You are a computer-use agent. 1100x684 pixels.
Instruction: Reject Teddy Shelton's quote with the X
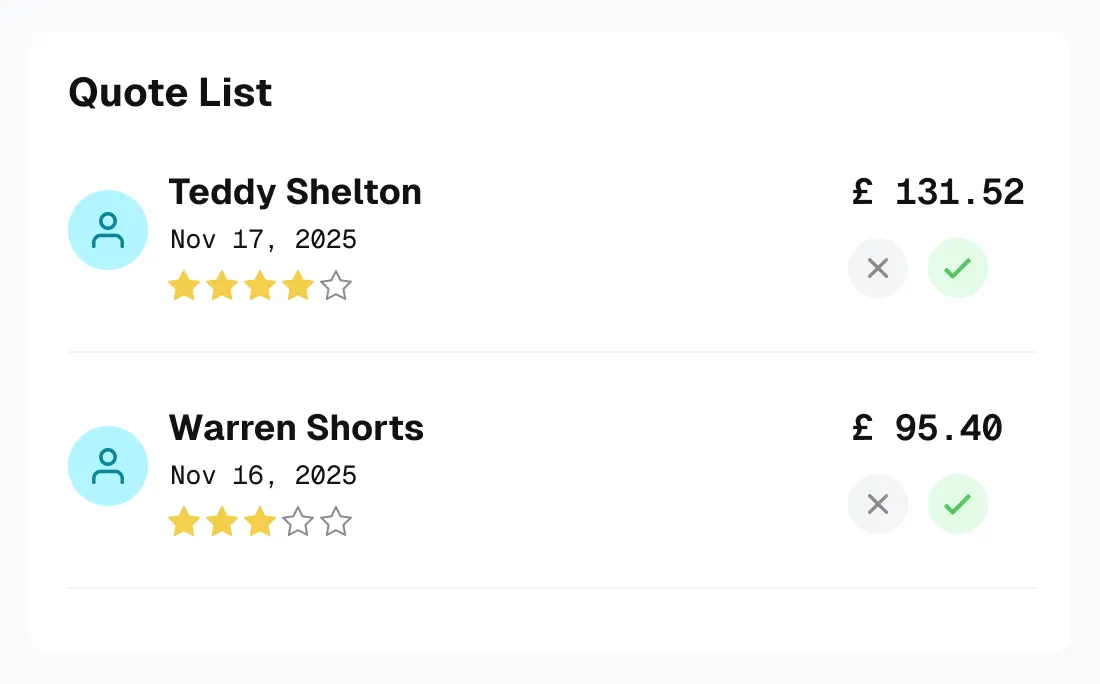(x=878, y=268)
